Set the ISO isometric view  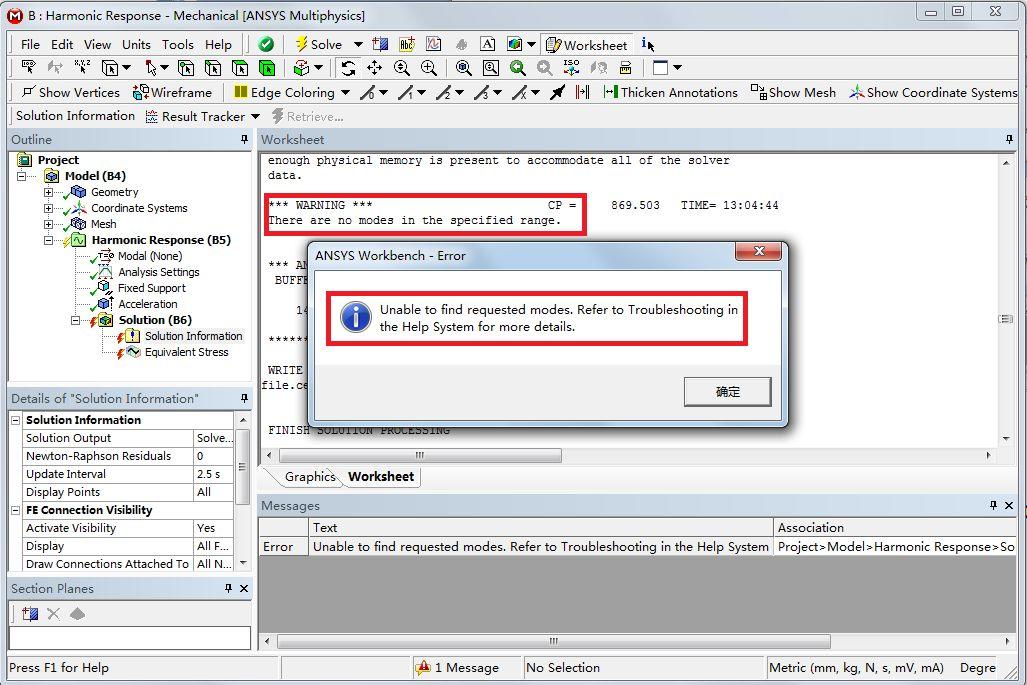tap(571, 68)
